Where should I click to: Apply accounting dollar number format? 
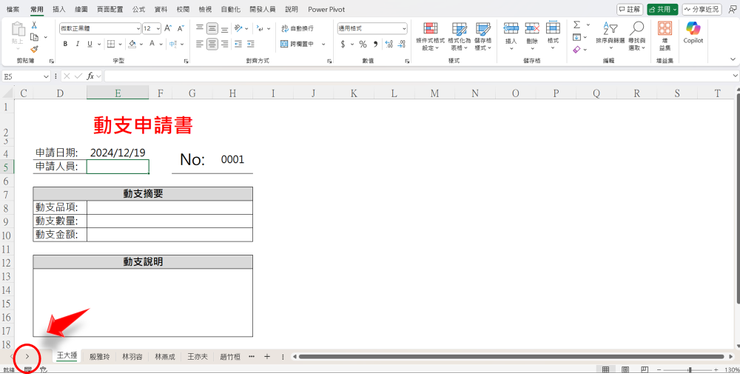pyautogui.click(x=344, y=44)
